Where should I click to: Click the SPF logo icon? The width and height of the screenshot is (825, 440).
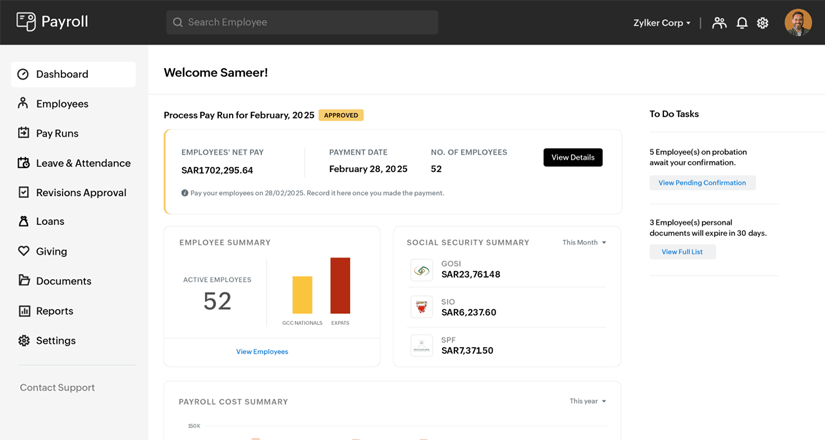(422, 346)
